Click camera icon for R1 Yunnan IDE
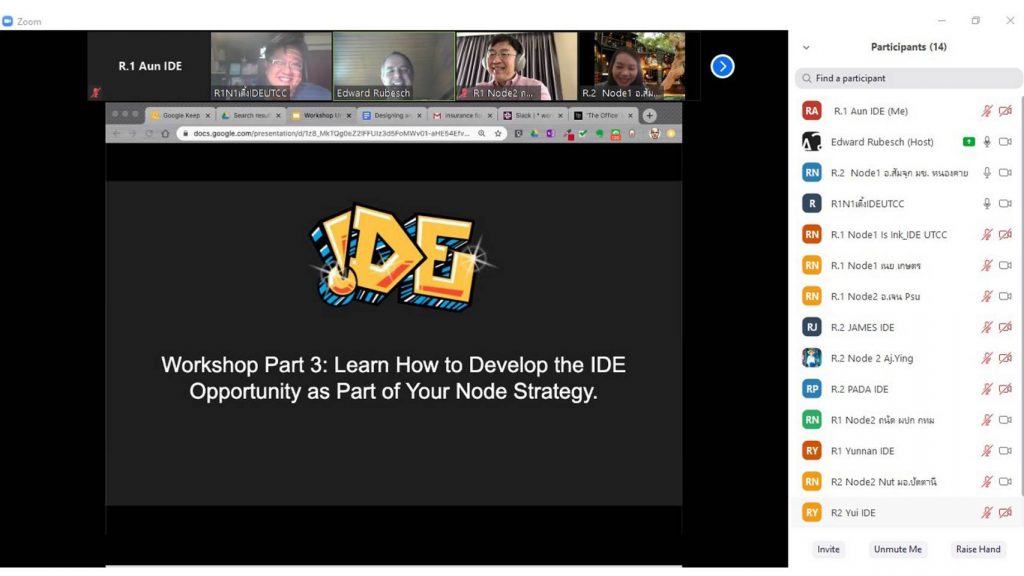Viewport: 1024px width, 576px height. pos(1005,451)
